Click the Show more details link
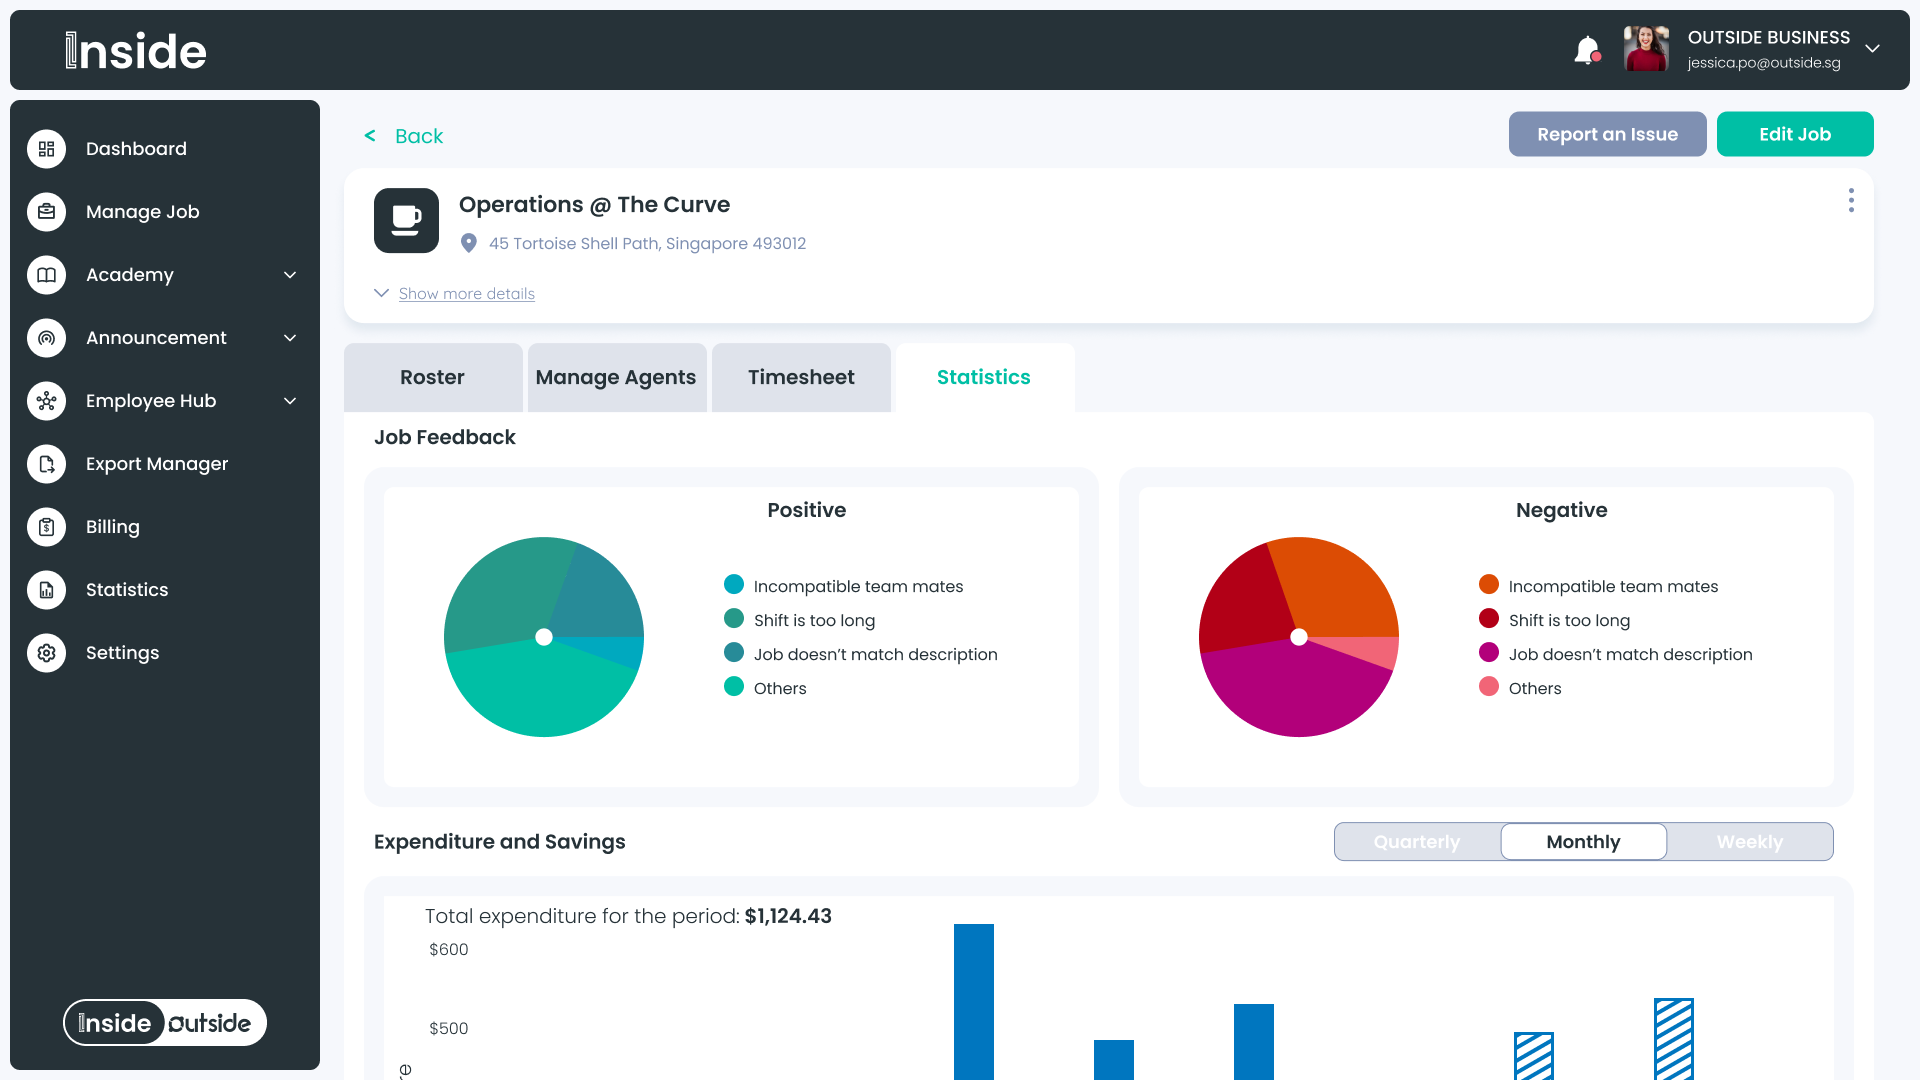 [466, 294]
